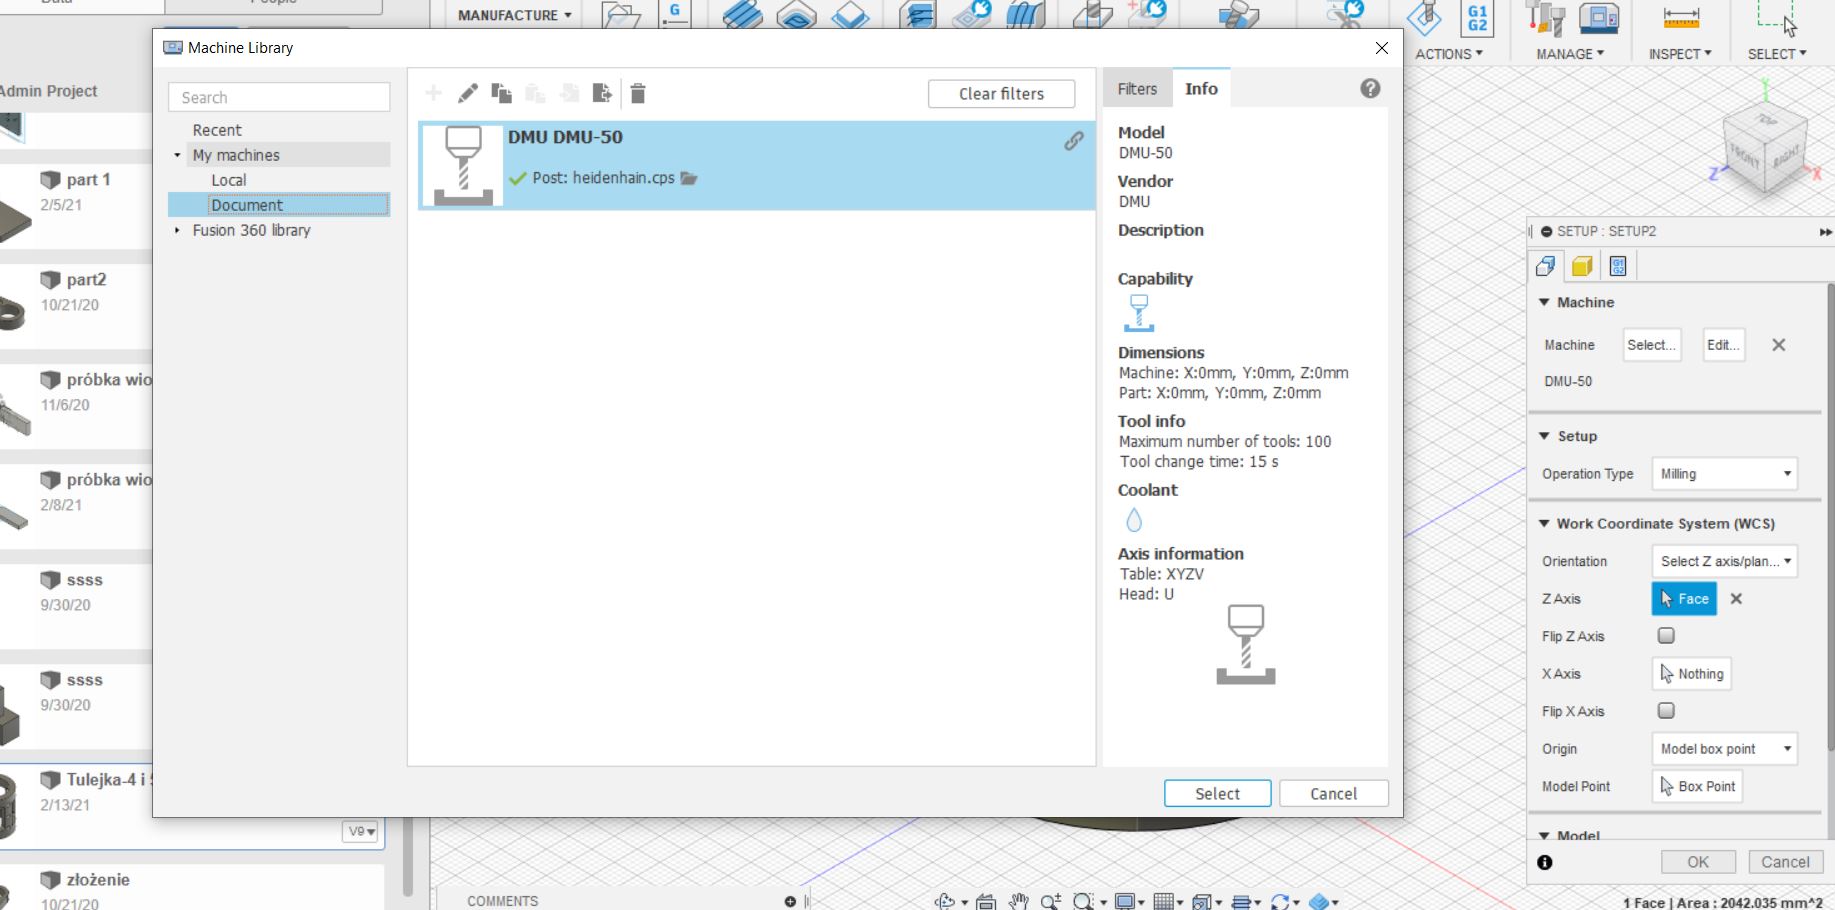Click the trash Delete machine icon
This screenshot has width=1835, height=910.
click(638, 93)
